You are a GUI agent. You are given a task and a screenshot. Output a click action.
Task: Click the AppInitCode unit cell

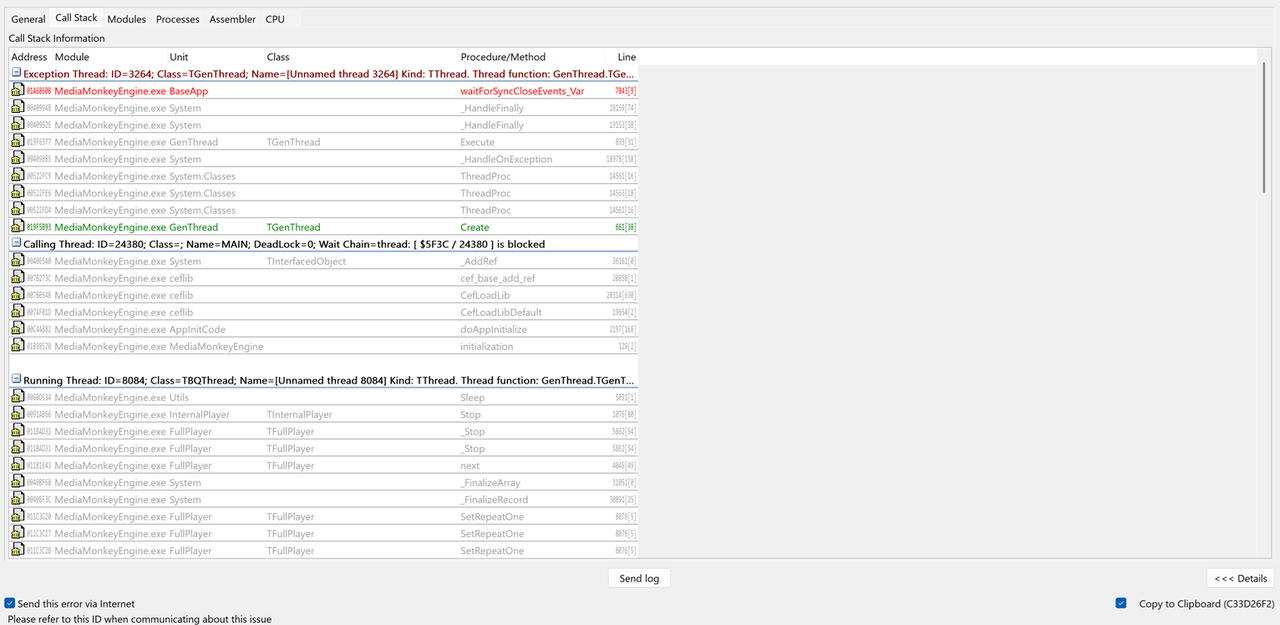[x=197, y=329]
